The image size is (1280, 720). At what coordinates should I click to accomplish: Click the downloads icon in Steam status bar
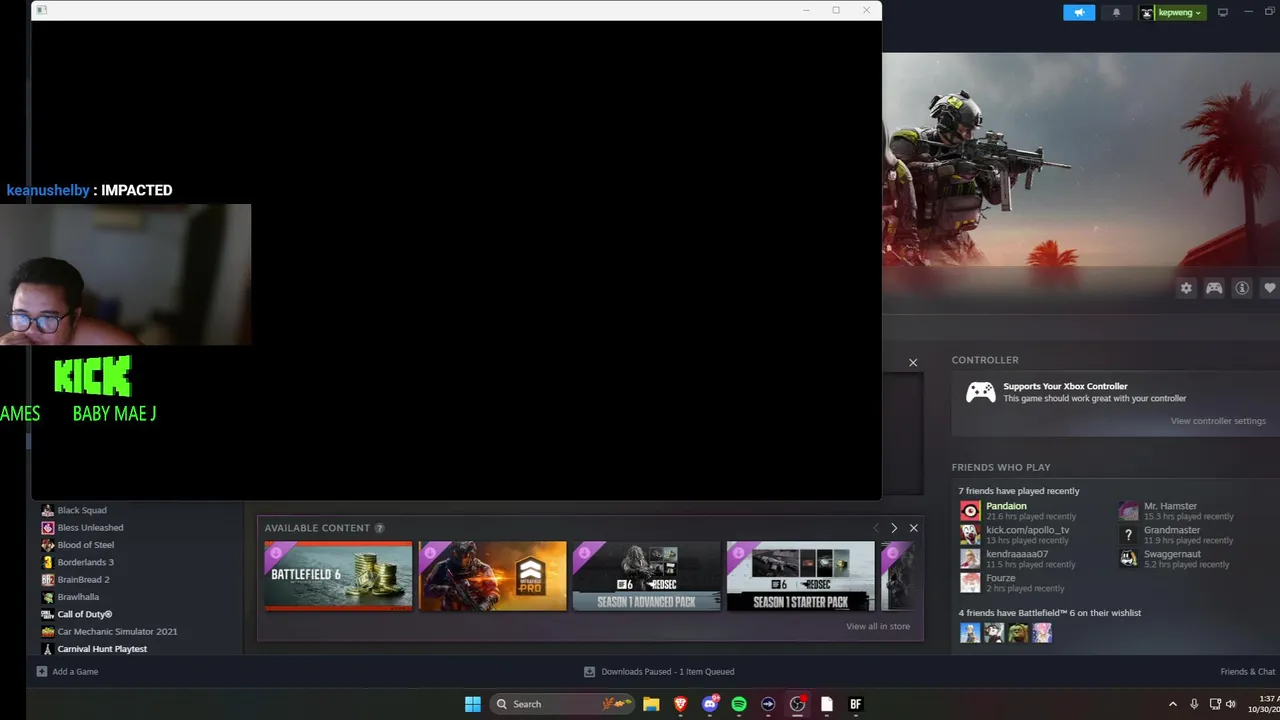pyautogui.click(x=589, y=671)
